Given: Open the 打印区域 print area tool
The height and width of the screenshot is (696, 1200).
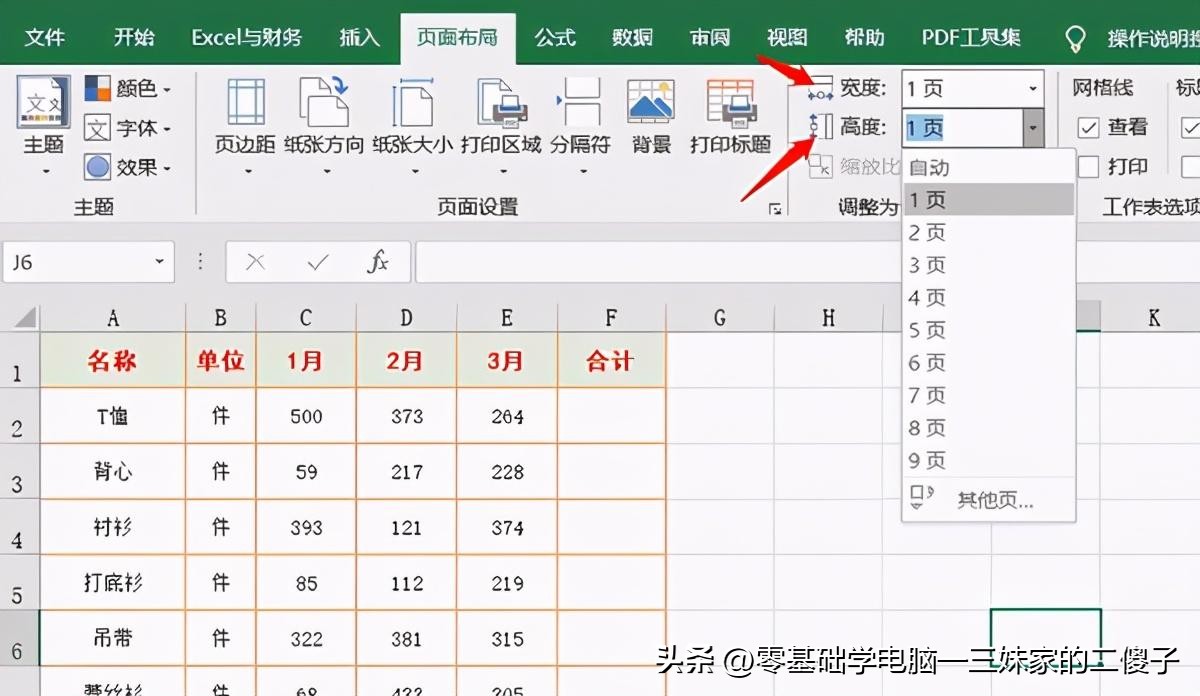Looking at the screenshot, I should (500, 105).
